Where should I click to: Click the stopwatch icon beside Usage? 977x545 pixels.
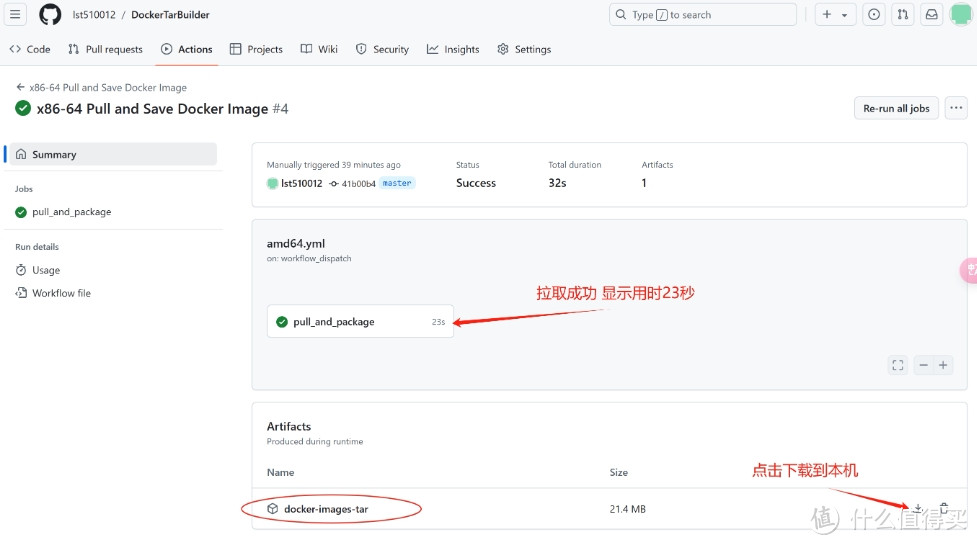[21, 270]
